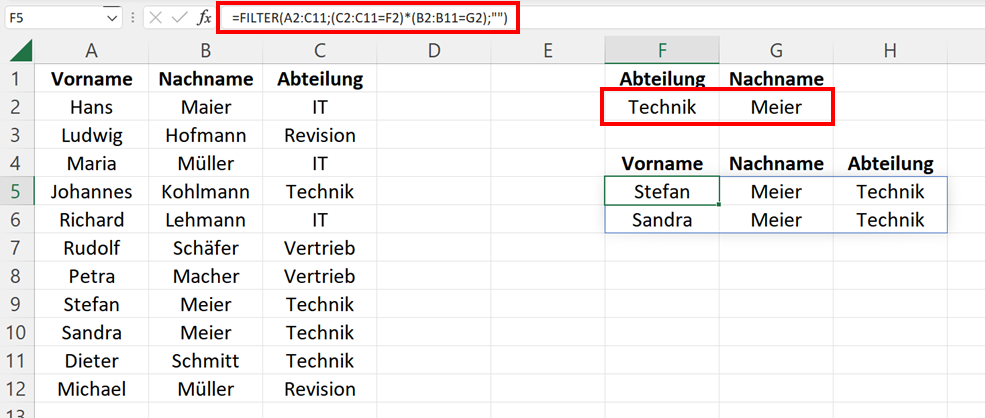The height and width of the screenshot is (418, 985).
Task: Select cell F2 containing Technik
Action: pos(662,107)
